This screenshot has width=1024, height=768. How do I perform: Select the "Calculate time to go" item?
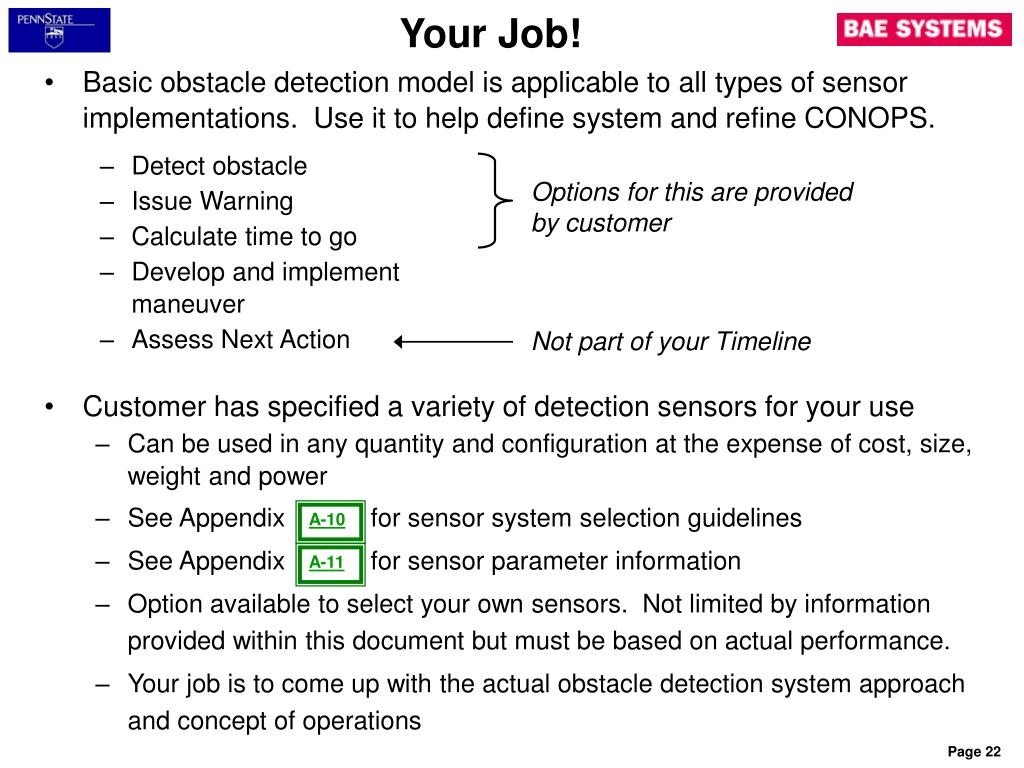tap(244, 237)
